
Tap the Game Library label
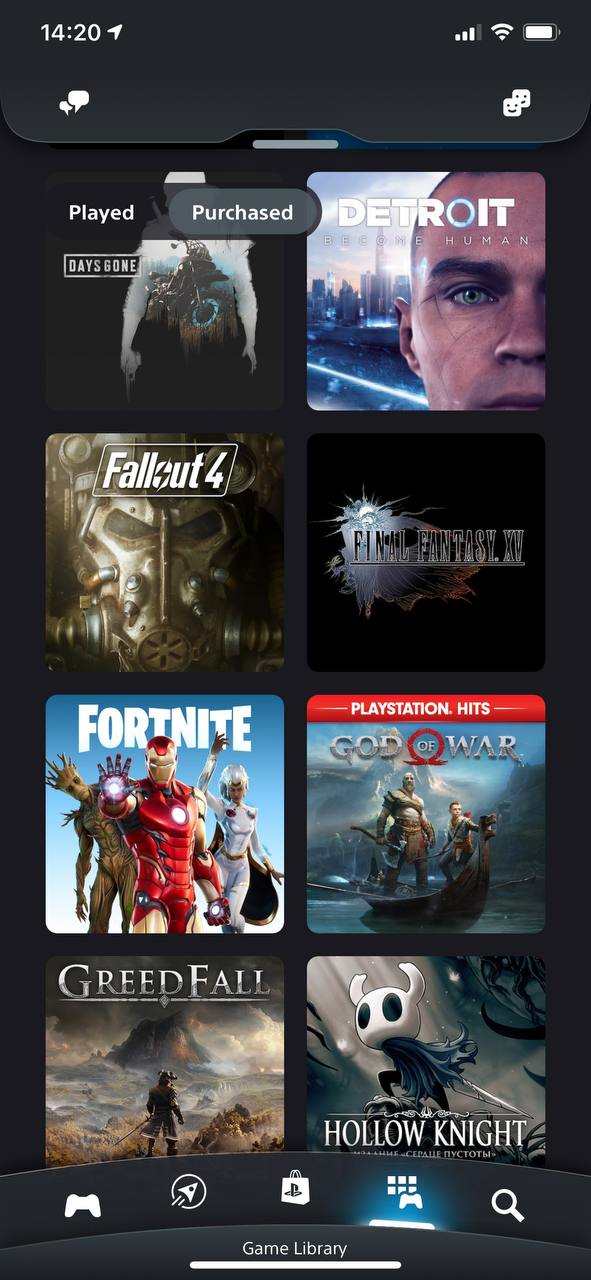click(x=295, y=1248)
